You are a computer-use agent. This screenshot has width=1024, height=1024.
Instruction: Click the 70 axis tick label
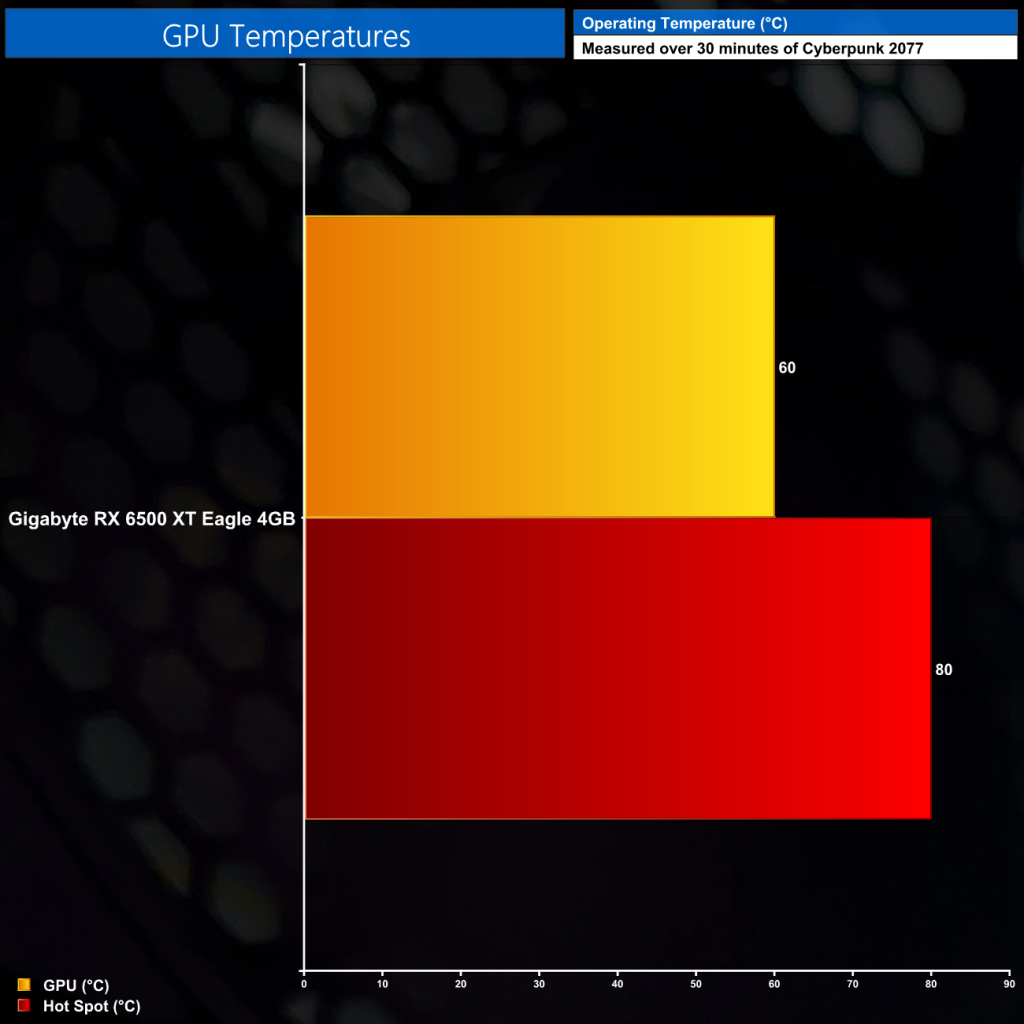click(x=852, y=984)
